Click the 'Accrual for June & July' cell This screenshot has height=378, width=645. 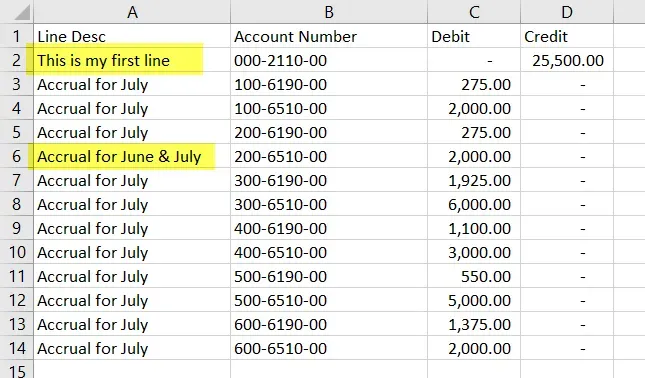[x=132, y=156]
